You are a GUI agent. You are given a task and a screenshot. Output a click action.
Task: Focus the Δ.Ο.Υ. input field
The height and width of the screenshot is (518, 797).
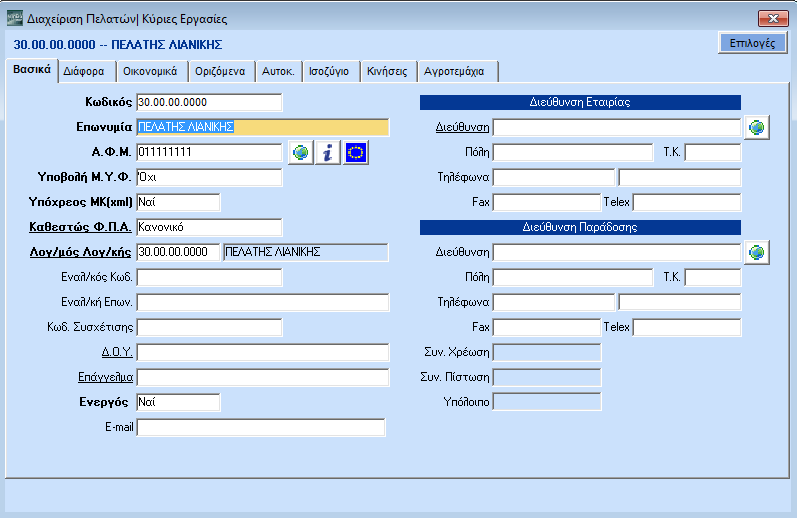coord(263,352)
